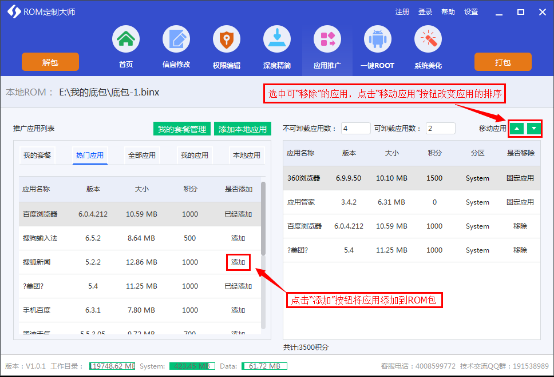Move selected app down with green arrow
Screen dimensions: 554x377
[x=534, y=129]
